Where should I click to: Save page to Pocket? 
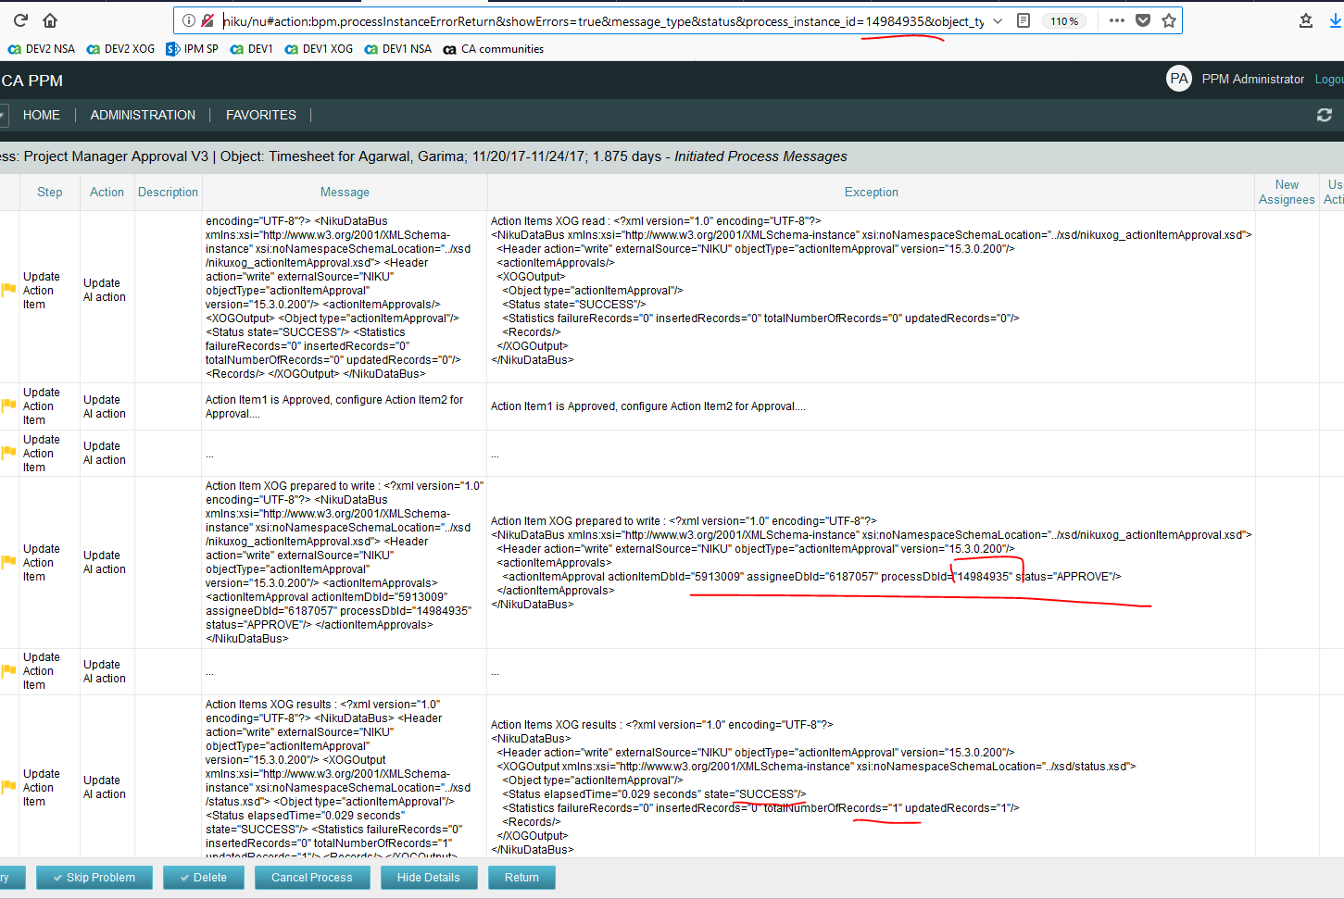[1143, 21]
